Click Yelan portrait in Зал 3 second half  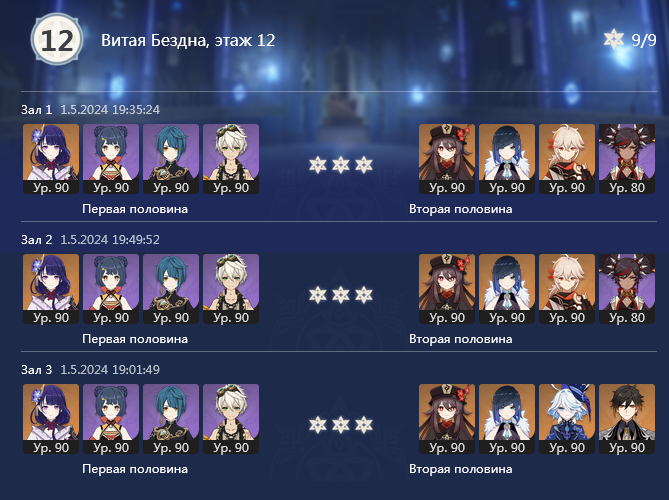click(x=507, y=419)
